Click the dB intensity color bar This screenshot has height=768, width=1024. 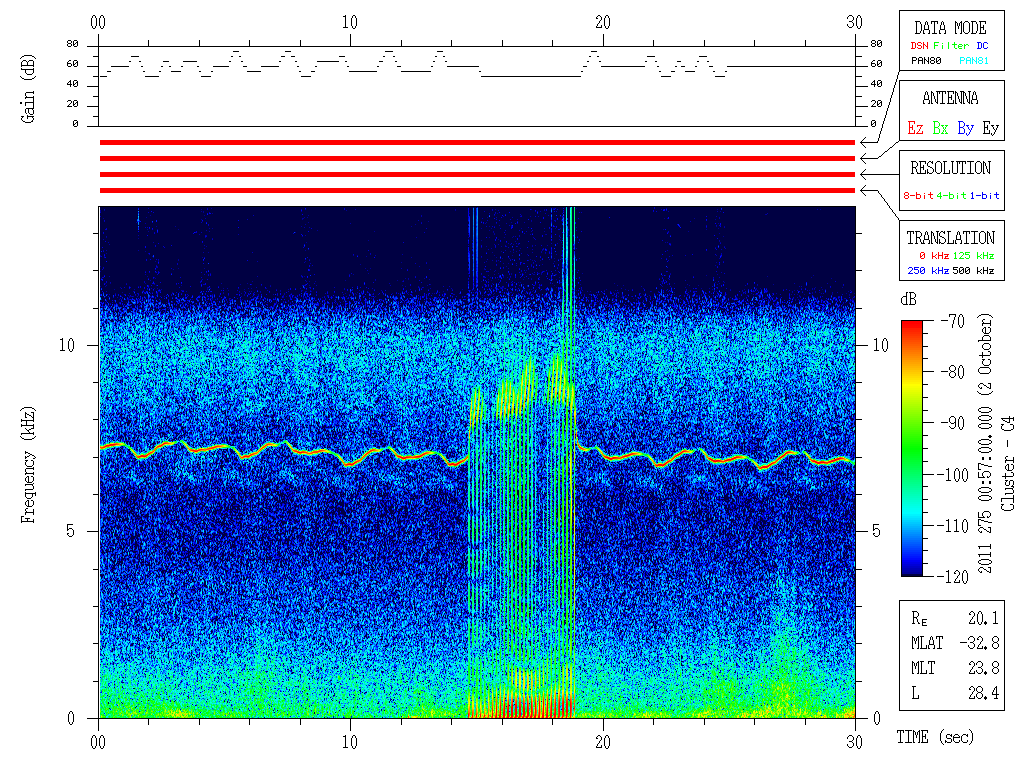tap(912, 448)
